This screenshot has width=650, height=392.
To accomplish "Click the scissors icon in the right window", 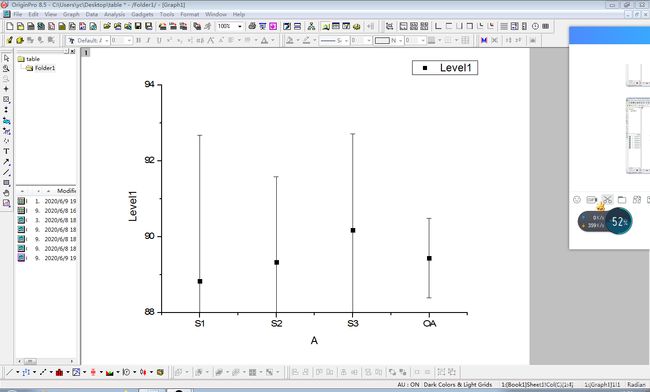I will pos(607,200).
